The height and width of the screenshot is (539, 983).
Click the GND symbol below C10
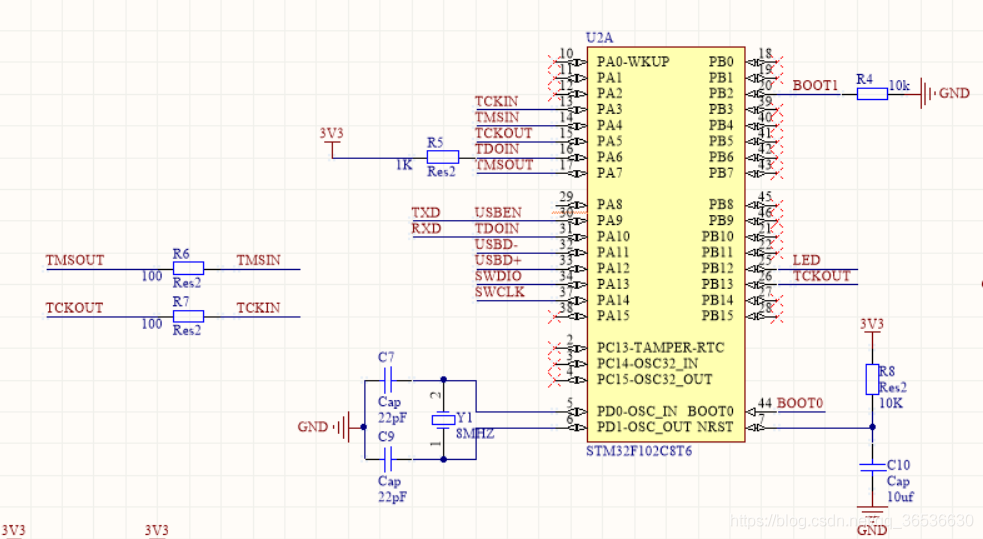872,519
